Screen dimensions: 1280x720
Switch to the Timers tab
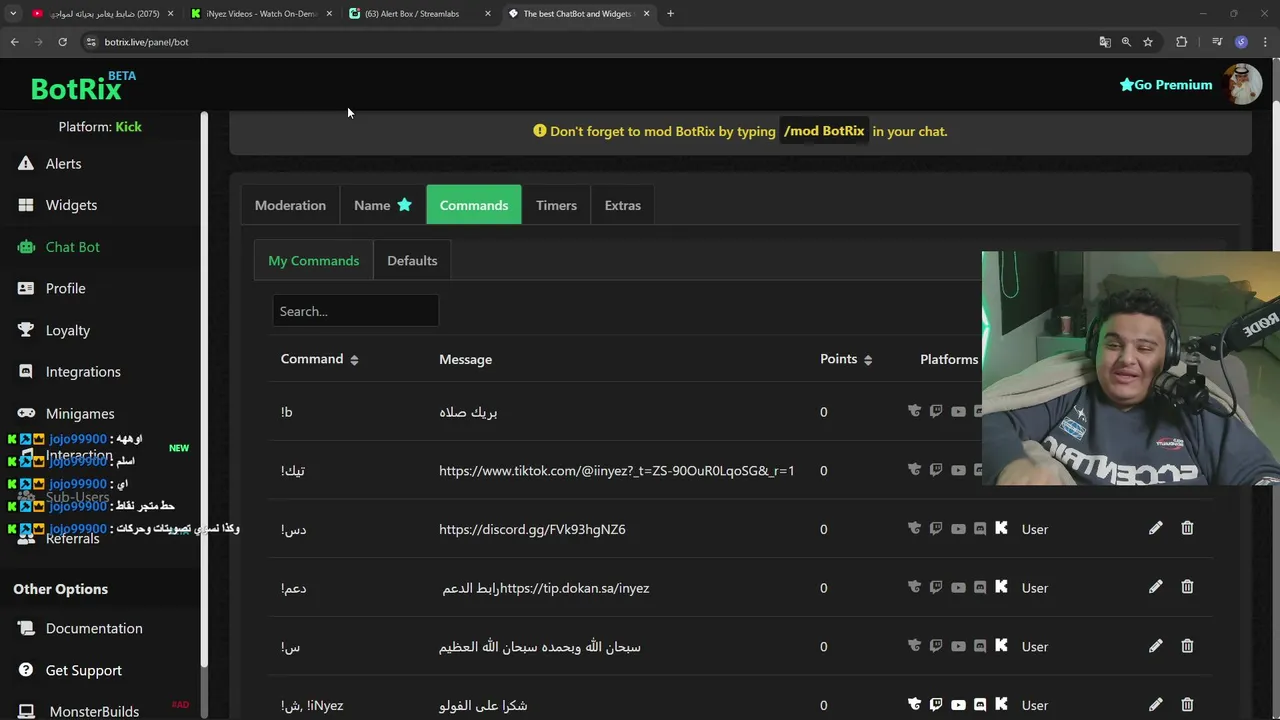556,205
